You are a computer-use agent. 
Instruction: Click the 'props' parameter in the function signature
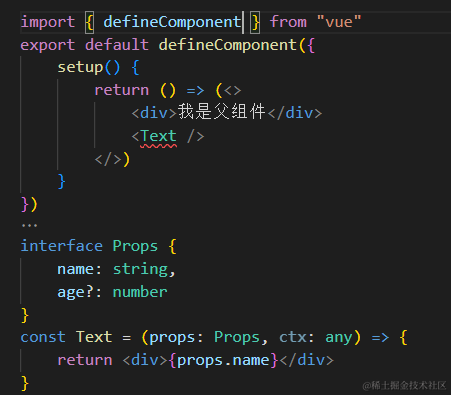172,338
